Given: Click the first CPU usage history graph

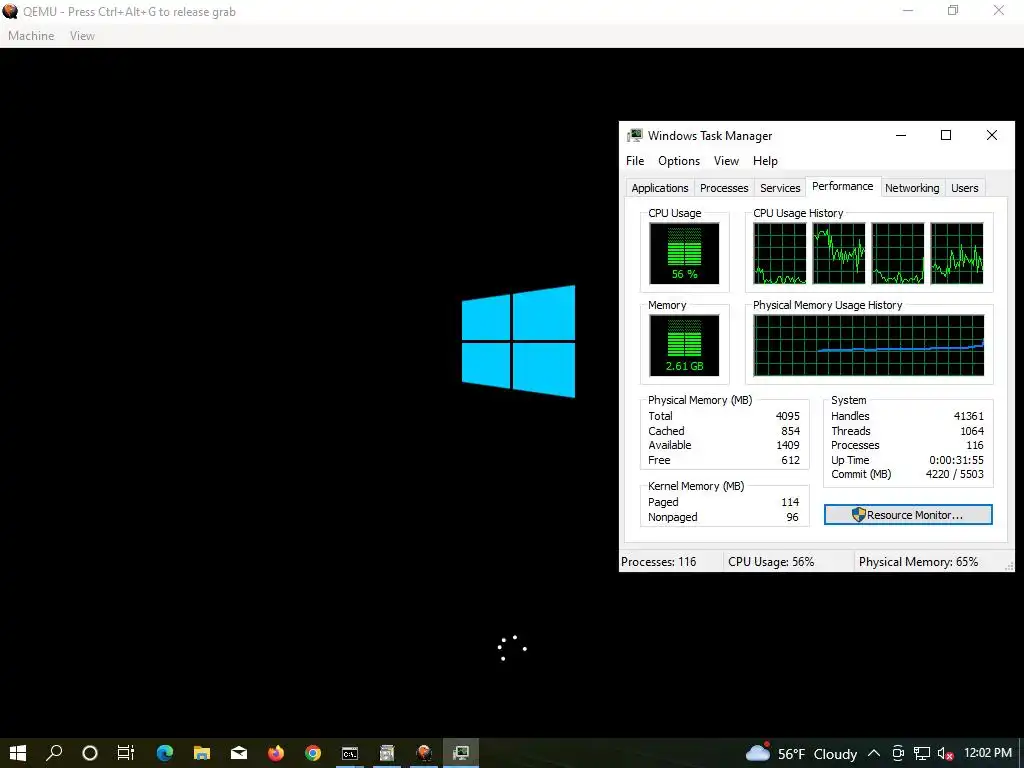Looking at the screenshot, I should pyautogui.click(x=779, y=253).
